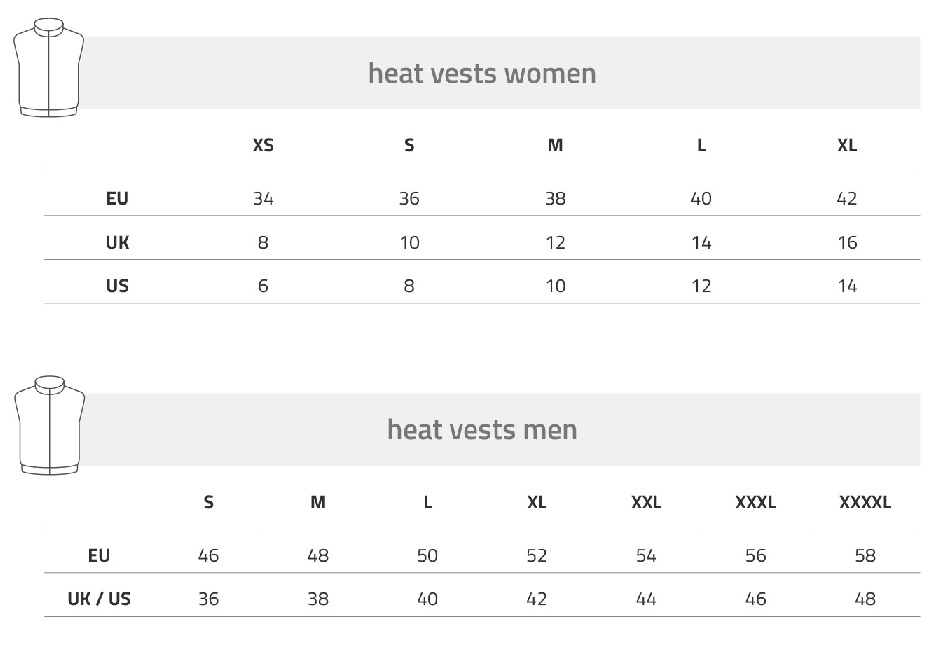The height and width of the screenshot is (645, 942).
Task: Click the heat vests men heading
Action: (x=481, y=430)
